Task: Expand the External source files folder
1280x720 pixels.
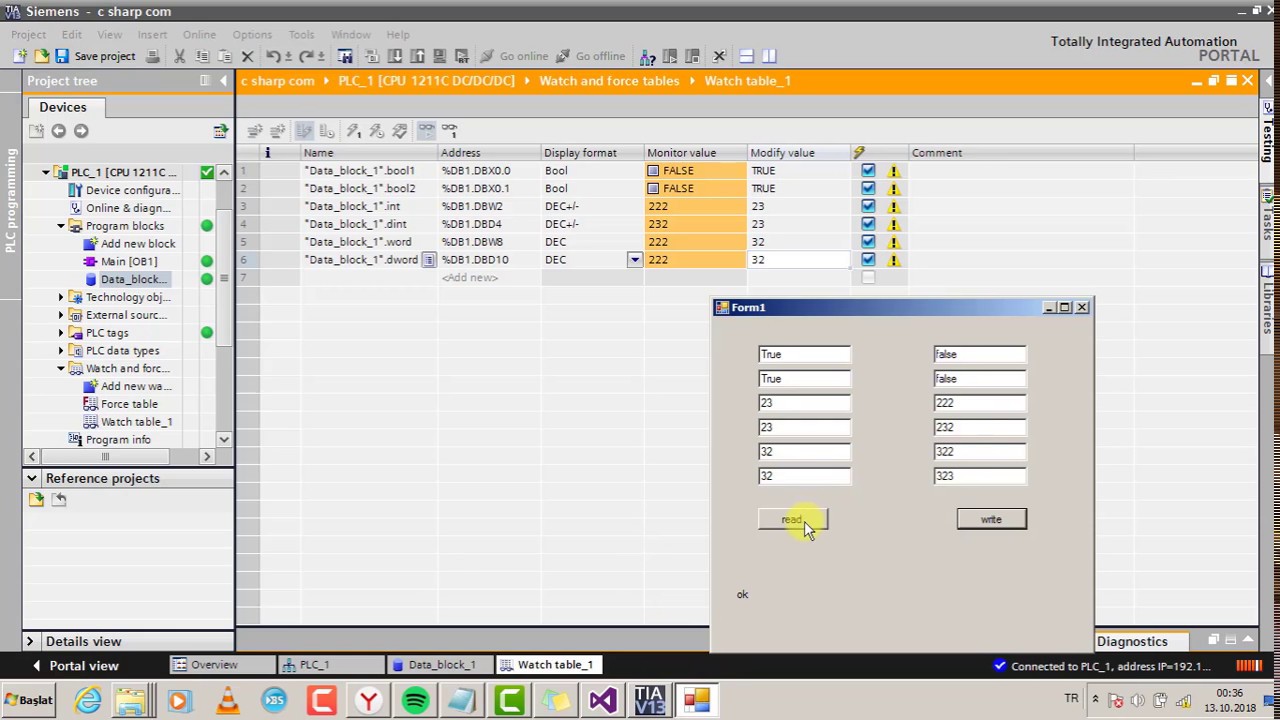Action: pos(60,315)
